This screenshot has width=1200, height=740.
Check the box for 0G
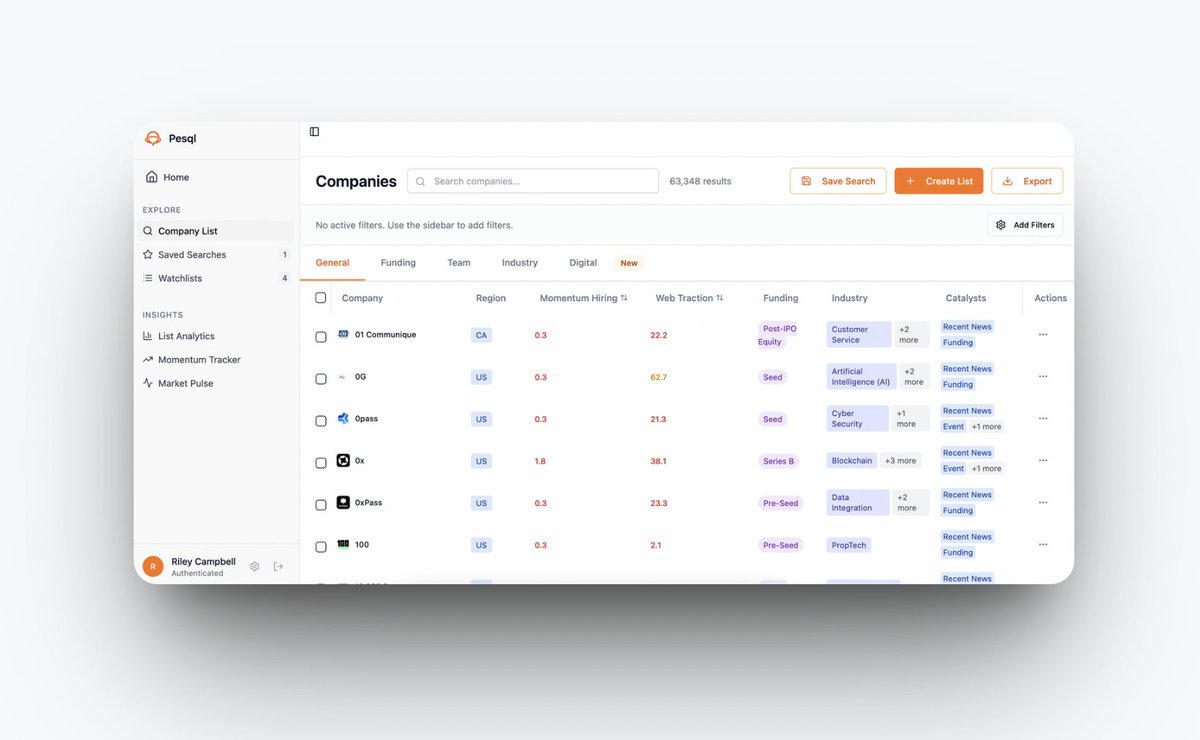point(321,379)
